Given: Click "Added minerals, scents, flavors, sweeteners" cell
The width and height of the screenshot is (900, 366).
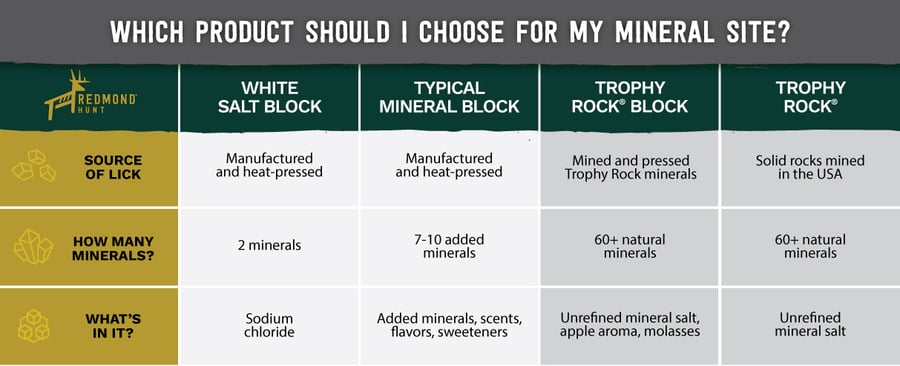Looking at the screenshot, I should (x=449, y=326).
